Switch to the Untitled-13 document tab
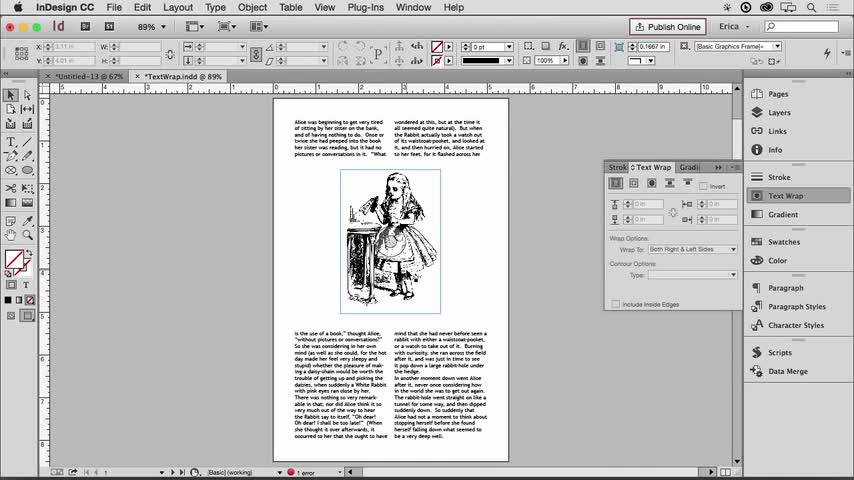Image resolution: width=854 pixels, height=480 pixels. (x=89, y=76)
